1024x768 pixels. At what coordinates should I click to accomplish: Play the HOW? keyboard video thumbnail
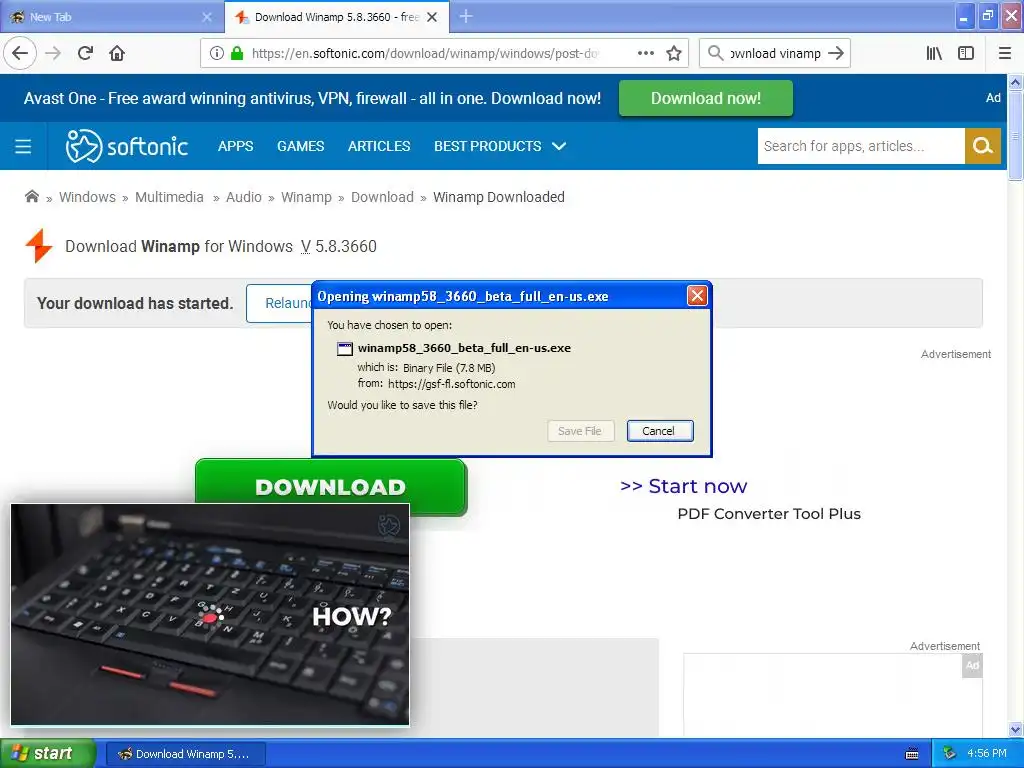pyautogui.click(x=210, y=615)
